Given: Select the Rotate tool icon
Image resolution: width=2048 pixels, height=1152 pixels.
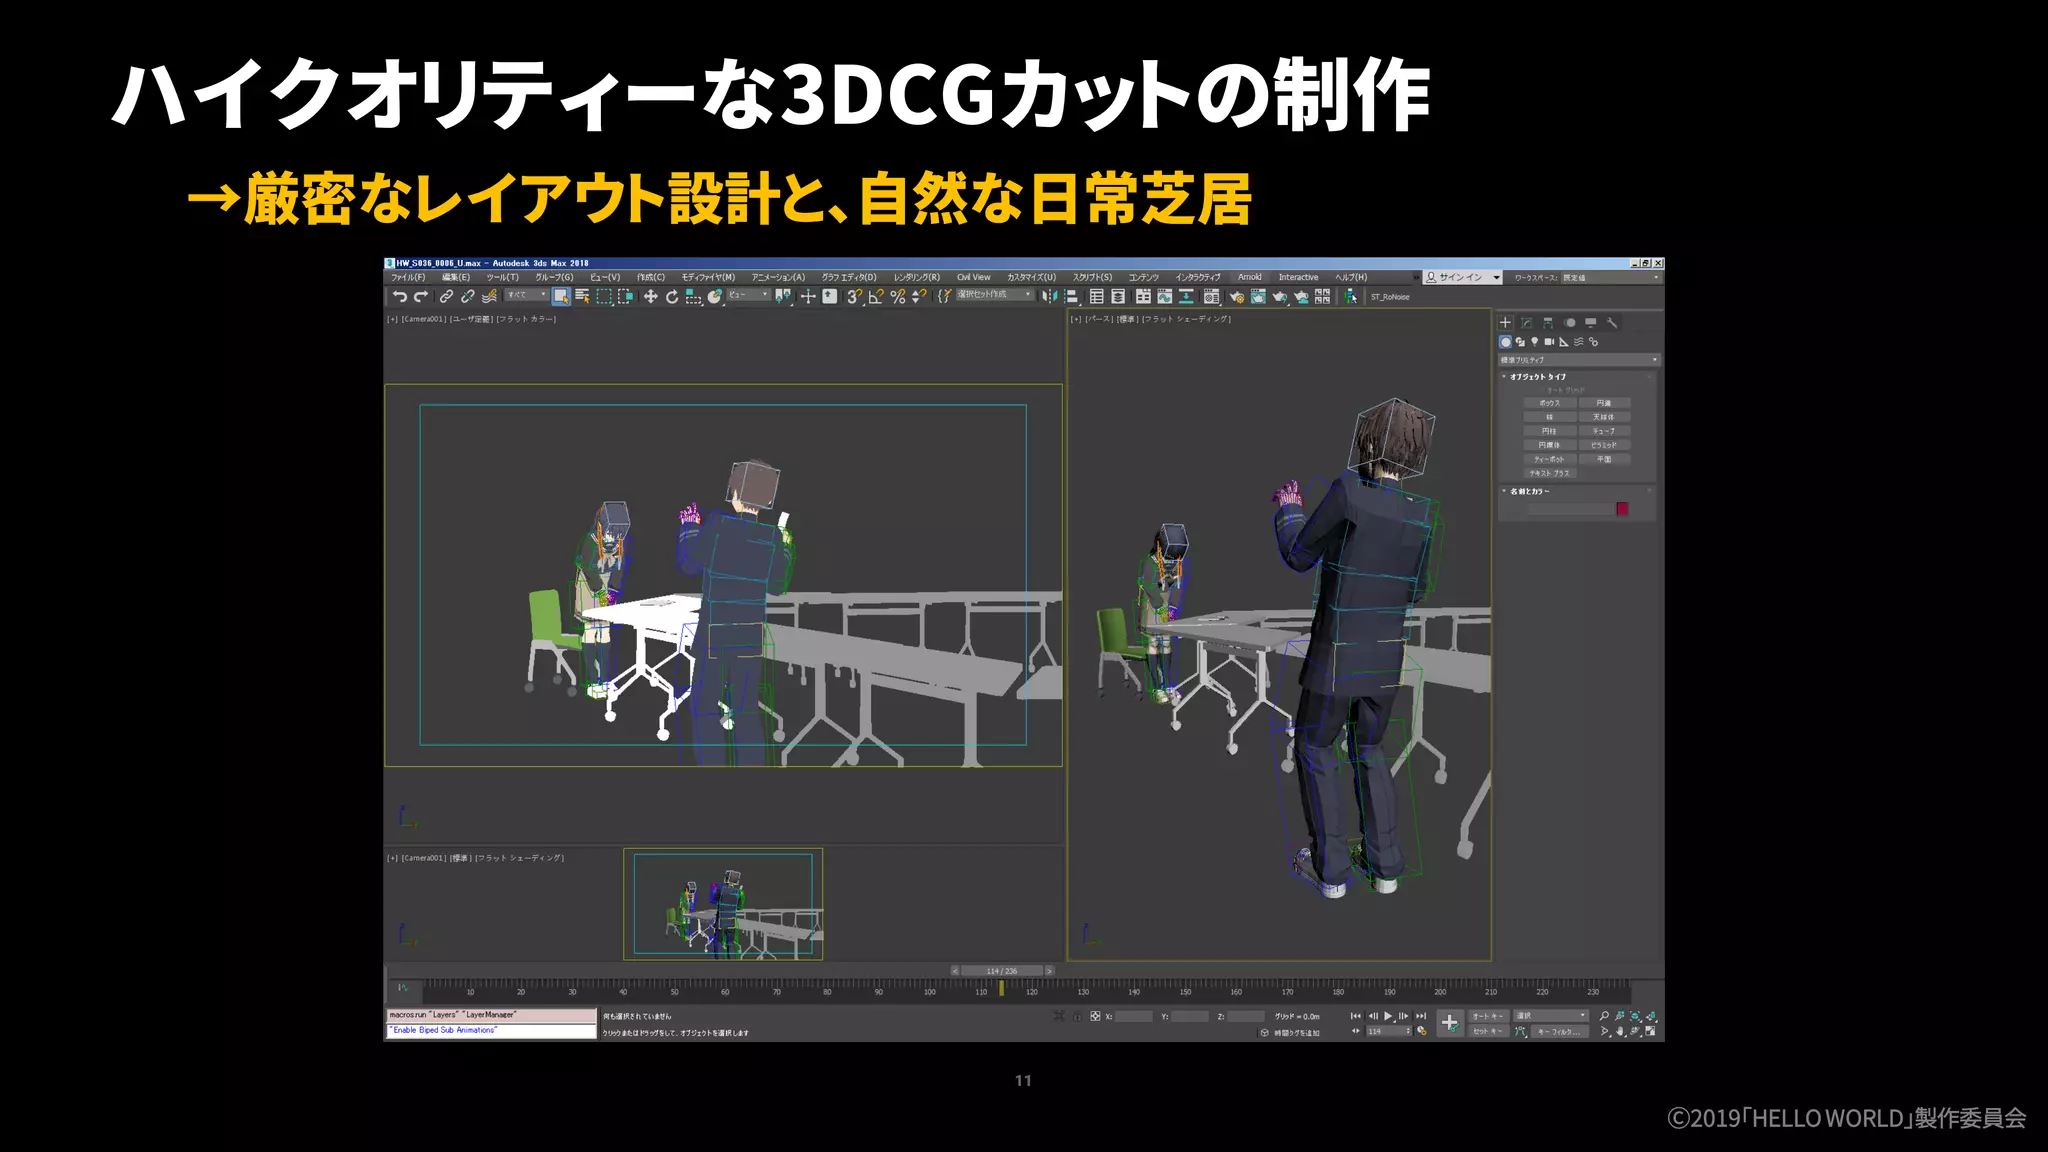Looking at the screenshot, I should pyautogui.click(x=671, y=296).
